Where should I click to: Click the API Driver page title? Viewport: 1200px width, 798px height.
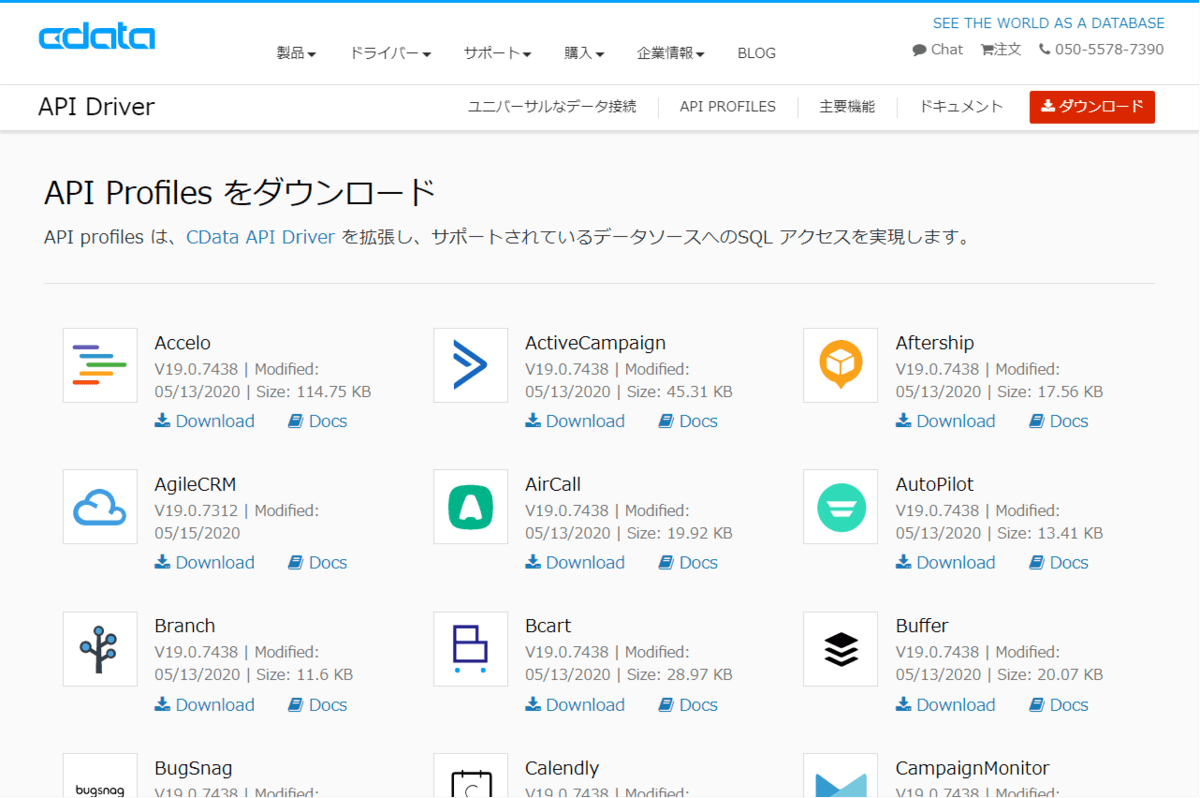pyautogui.click(x=96, y=107)
